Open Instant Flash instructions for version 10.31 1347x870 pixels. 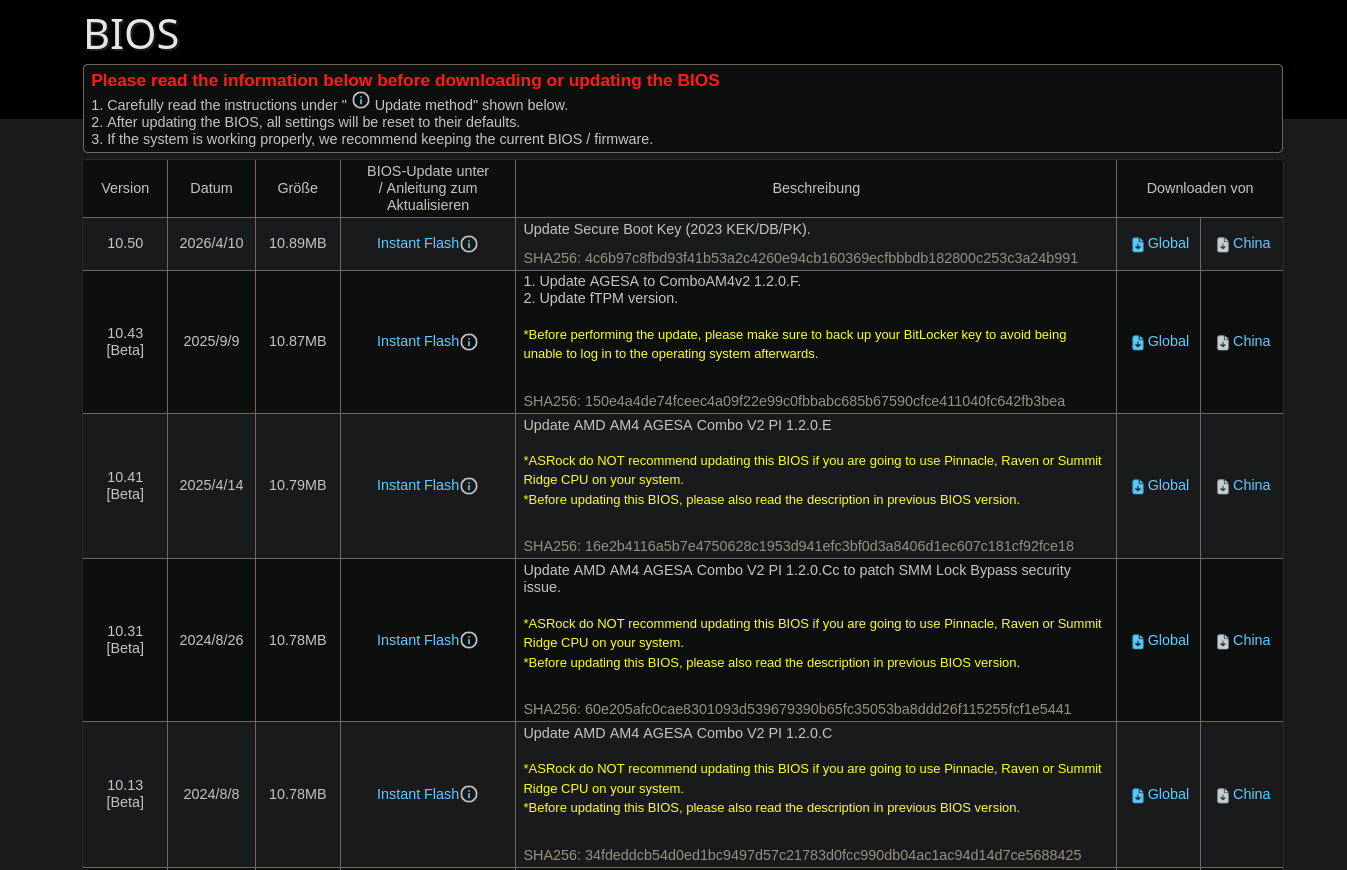(418, 640)
